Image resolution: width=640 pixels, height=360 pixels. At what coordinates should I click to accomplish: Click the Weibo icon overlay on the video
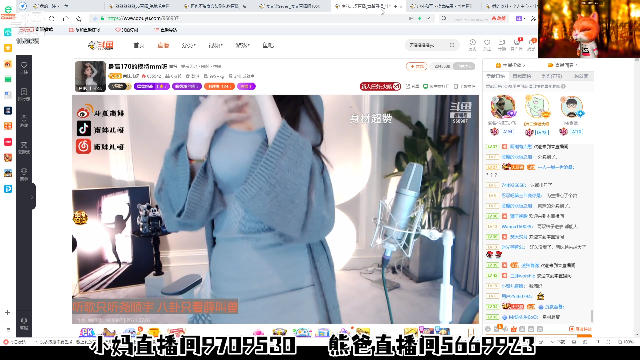tap(84, 111)
